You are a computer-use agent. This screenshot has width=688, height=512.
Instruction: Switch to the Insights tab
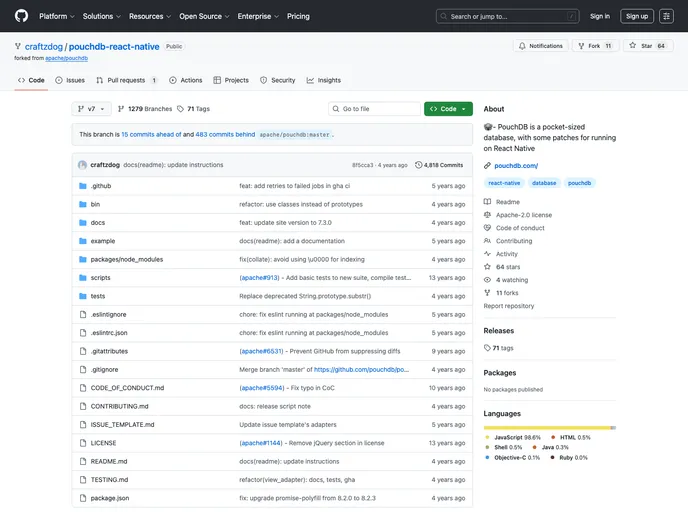(324, 80)
